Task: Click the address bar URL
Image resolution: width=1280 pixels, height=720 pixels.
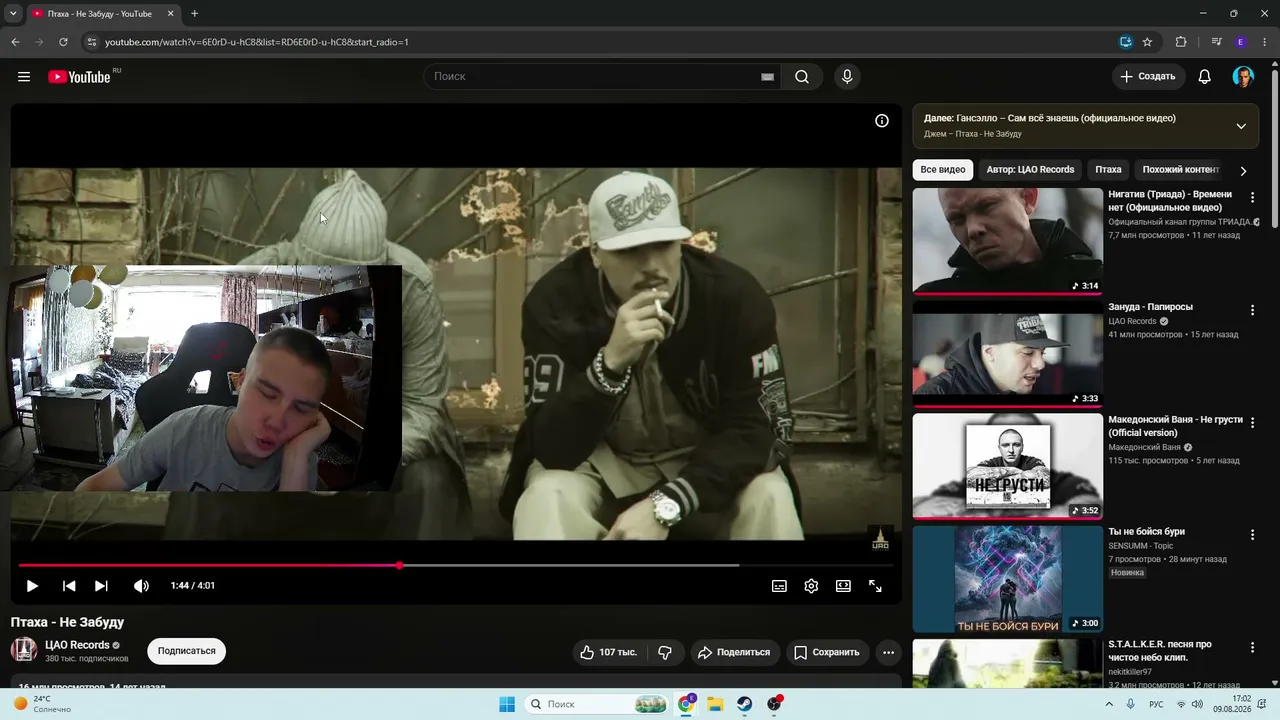Action: tap(257, 42)
